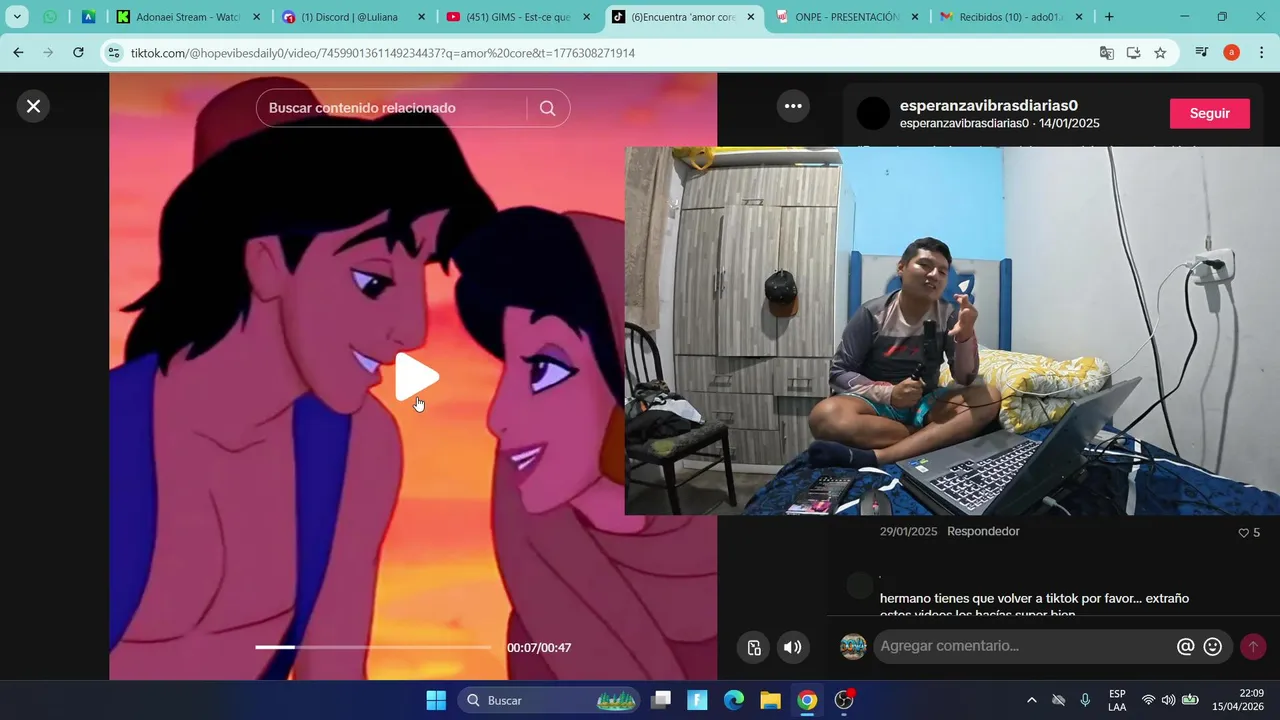Open the Chrome profile avatar

tap(1231, 53)
